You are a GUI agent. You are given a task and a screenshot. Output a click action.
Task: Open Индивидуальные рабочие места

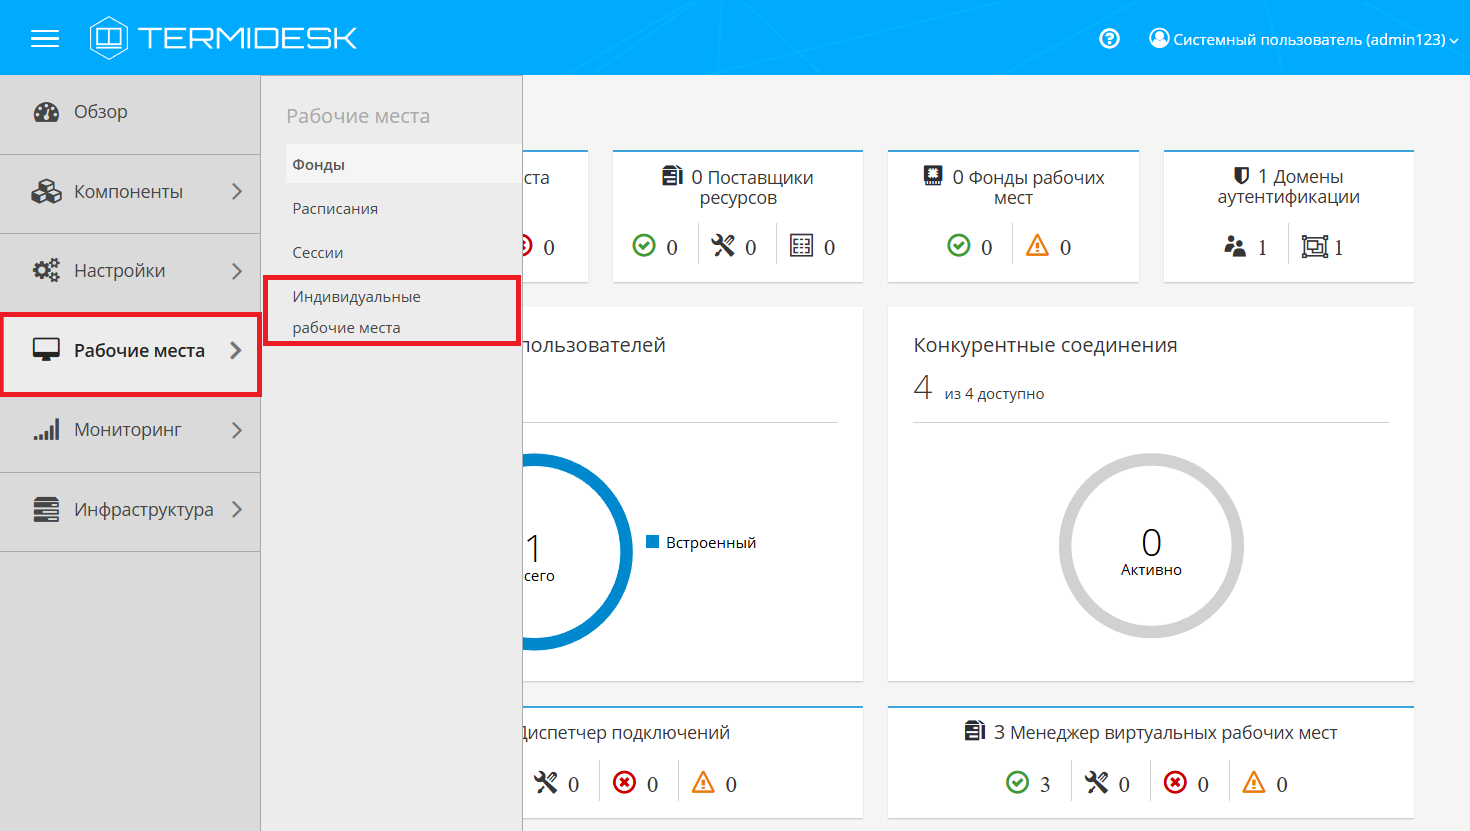click(x=357, y=312)
